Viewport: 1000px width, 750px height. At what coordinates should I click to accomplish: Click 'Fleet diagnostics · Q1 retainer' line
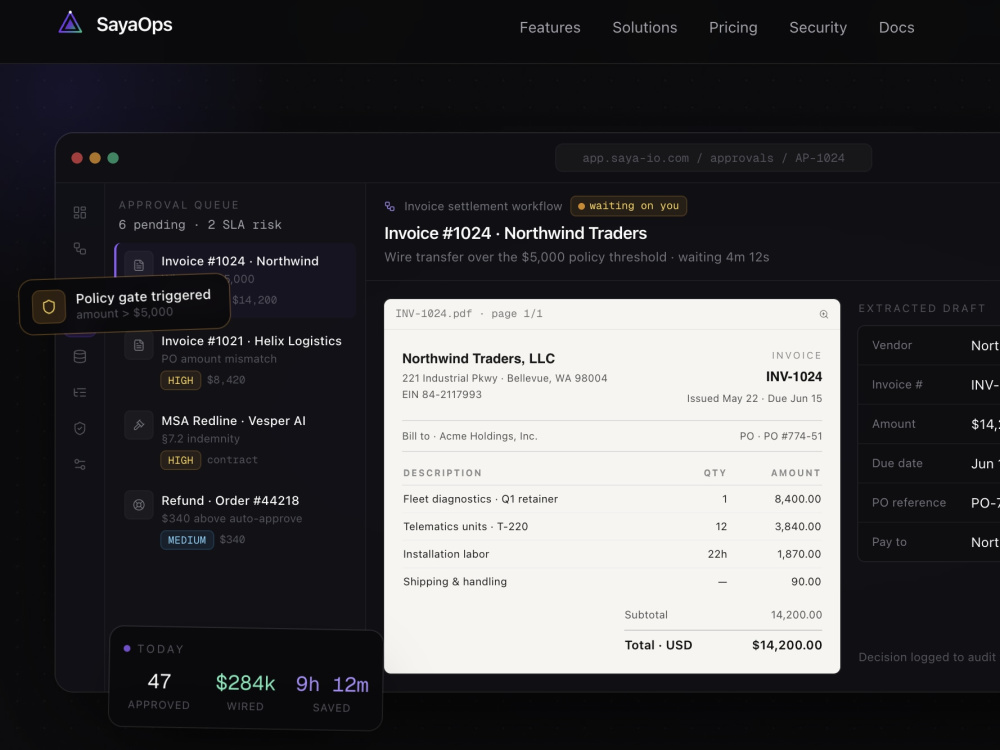click(480, 499)
